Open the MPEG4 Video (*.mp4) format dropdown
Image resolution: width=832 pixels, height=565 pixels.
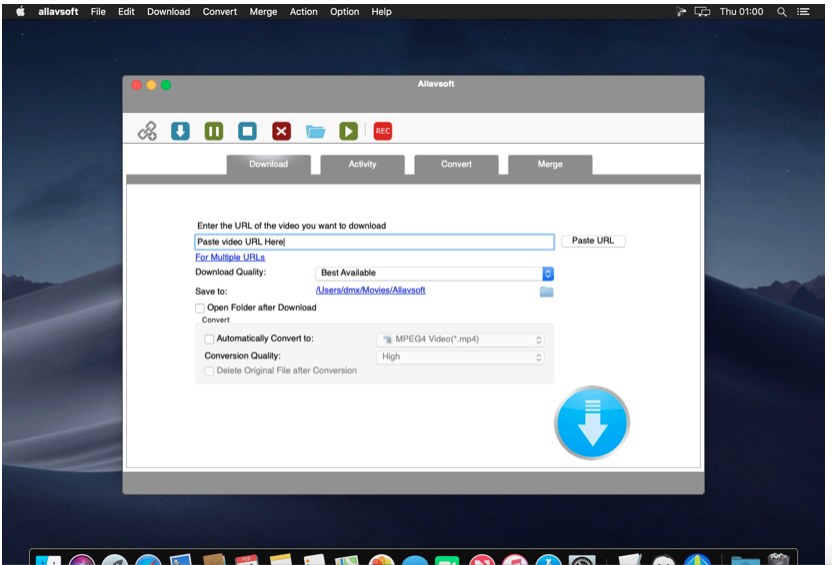point(460,340)
